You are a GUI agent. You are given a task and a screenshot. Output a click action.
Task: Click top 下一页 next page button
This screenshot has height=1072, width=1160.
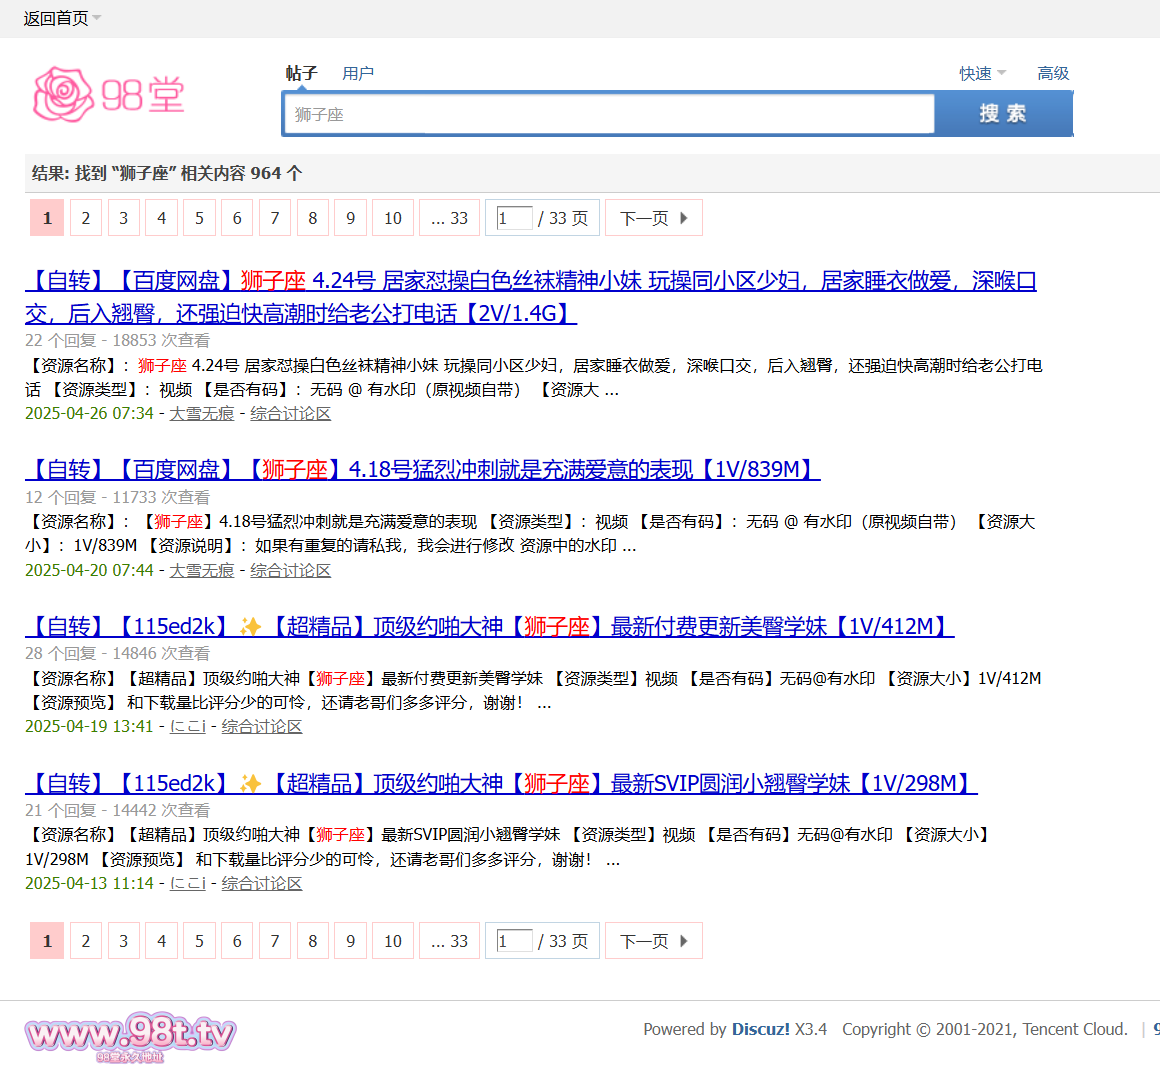click(653, 218)
